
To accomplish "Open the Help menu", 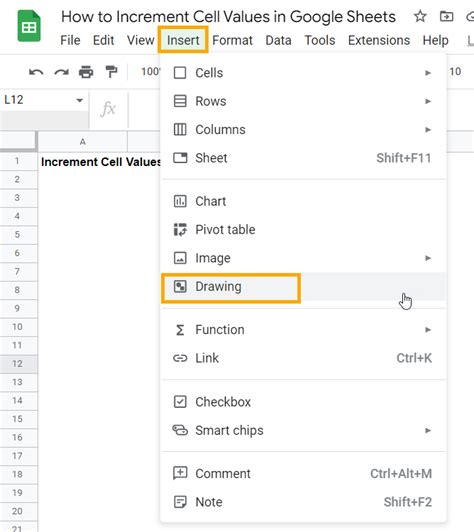I will tap(435, 40).
